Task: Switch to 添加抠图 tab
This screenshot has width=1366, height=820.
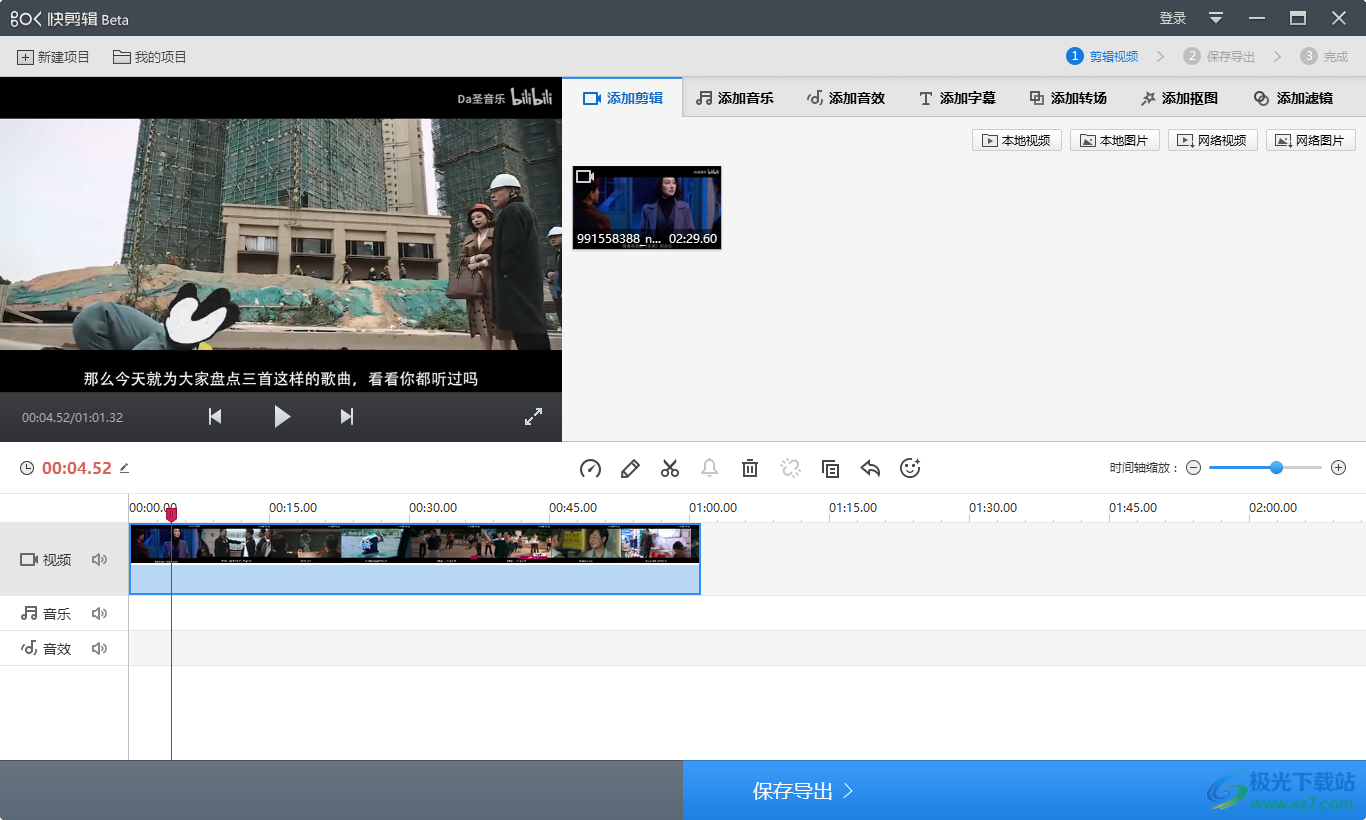Action: tap(1179, 98)
